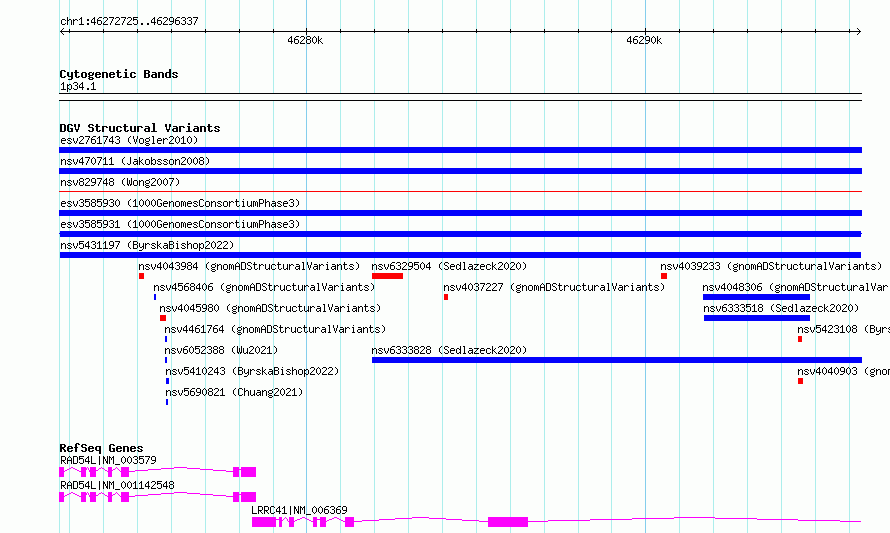
Task: Click the nsv5410243 (ByrskaBishop2022) label
Action: [x=252, y=371]
